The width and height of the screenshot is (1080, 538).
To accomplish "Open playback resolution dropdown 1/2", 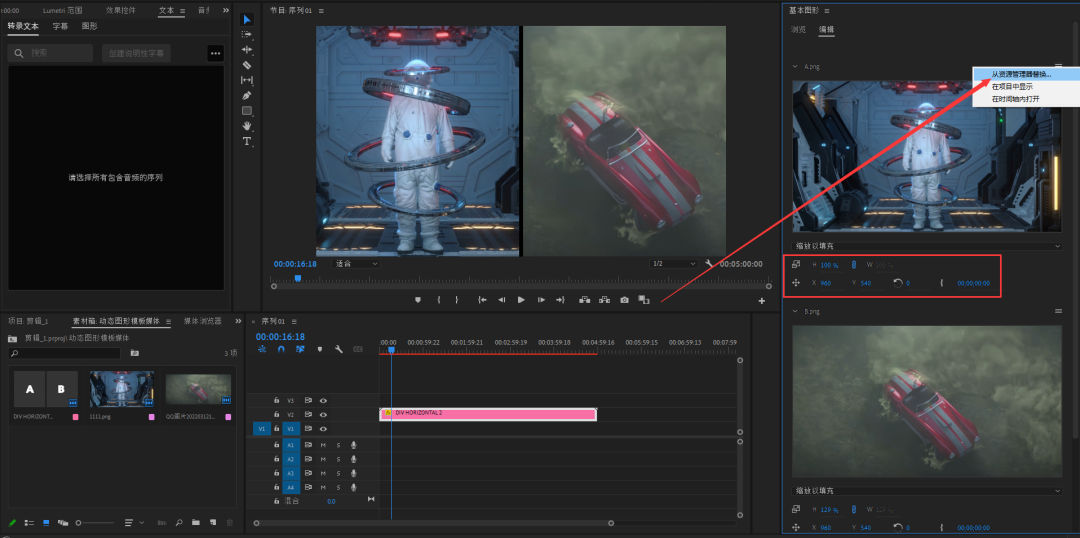I will (674, 264).
